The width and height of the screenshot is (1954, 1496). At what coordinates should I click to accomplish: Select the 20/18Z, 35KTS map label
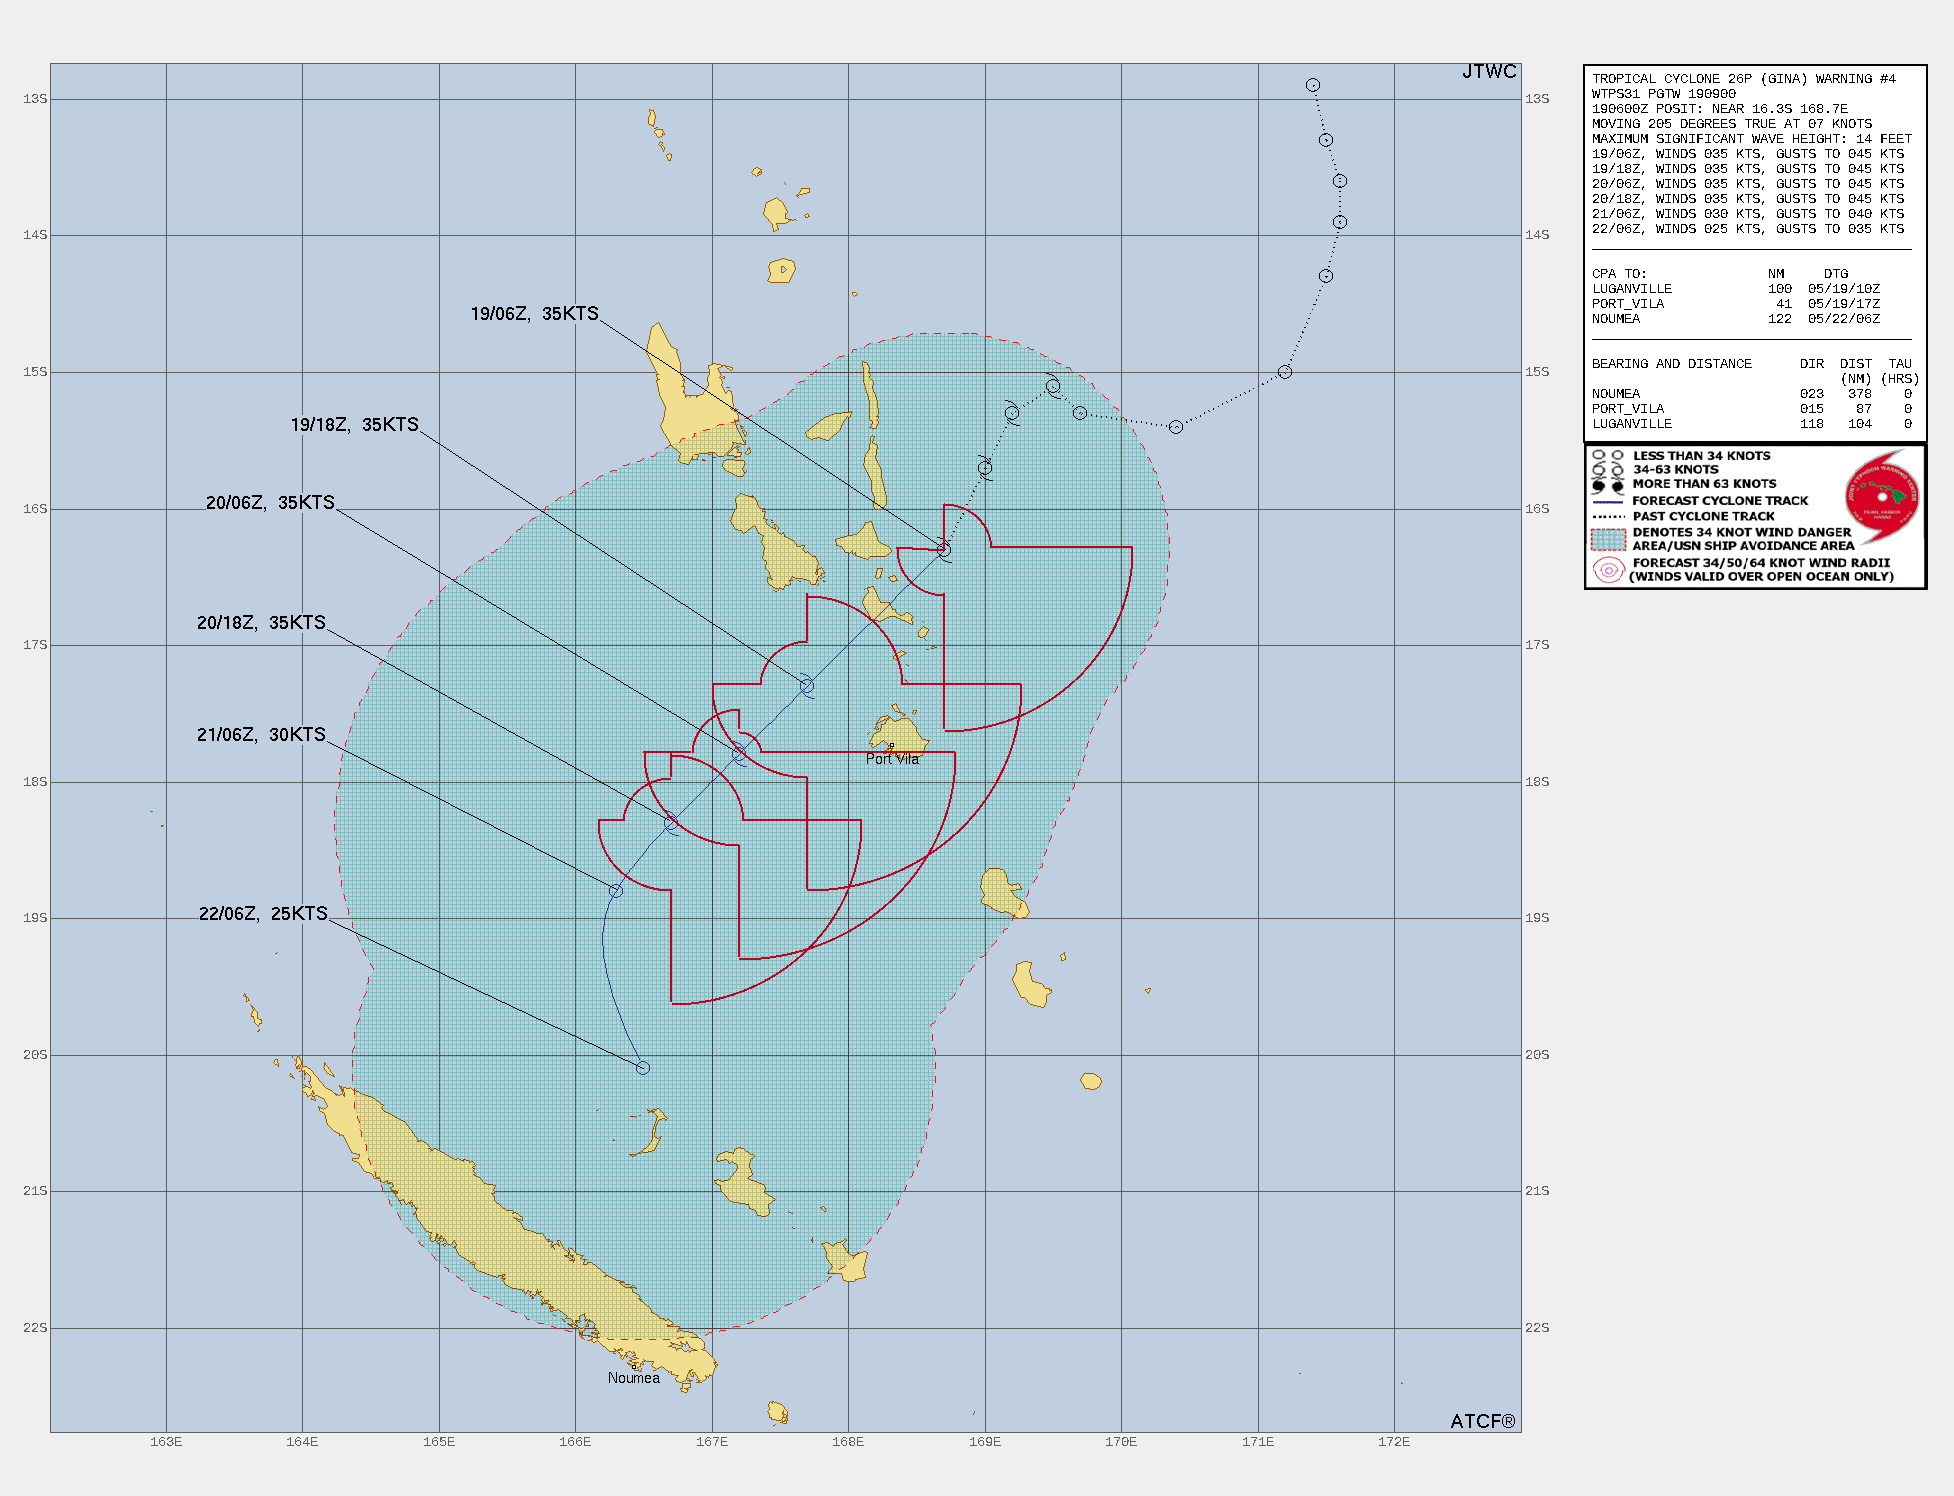261,623
